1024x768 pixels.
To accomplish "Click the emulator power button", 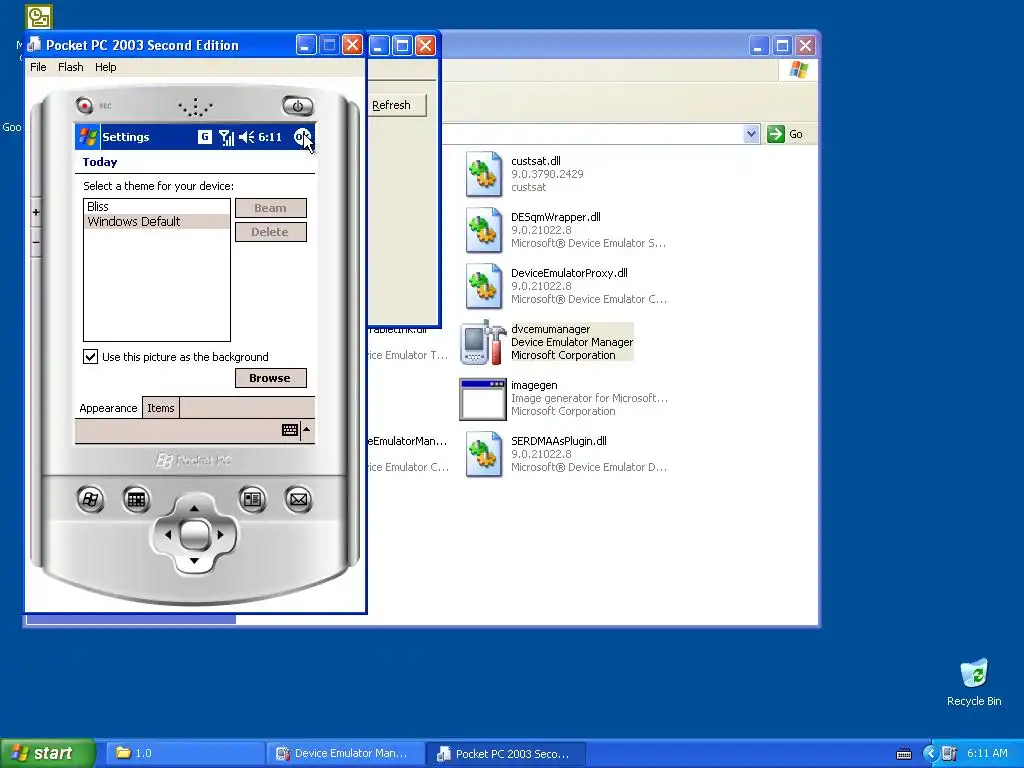I will click(298, 106).
